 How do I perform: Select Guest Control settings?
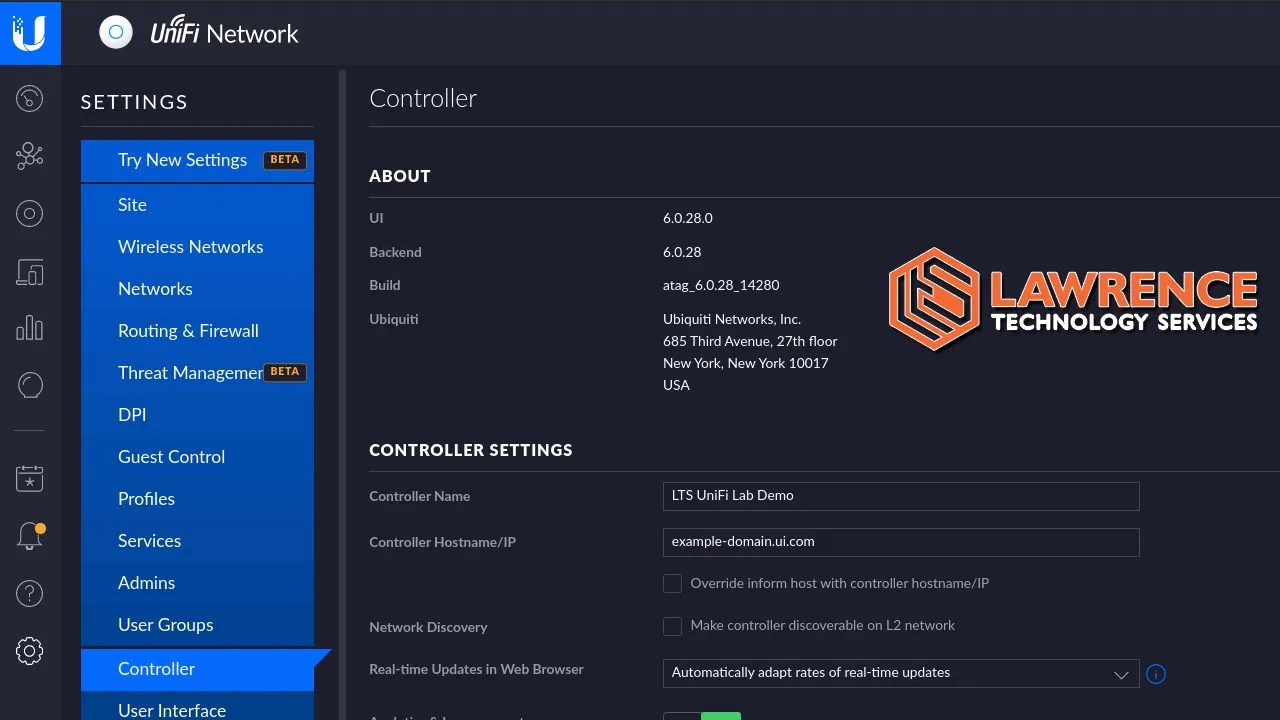click(x=197, y=456)
